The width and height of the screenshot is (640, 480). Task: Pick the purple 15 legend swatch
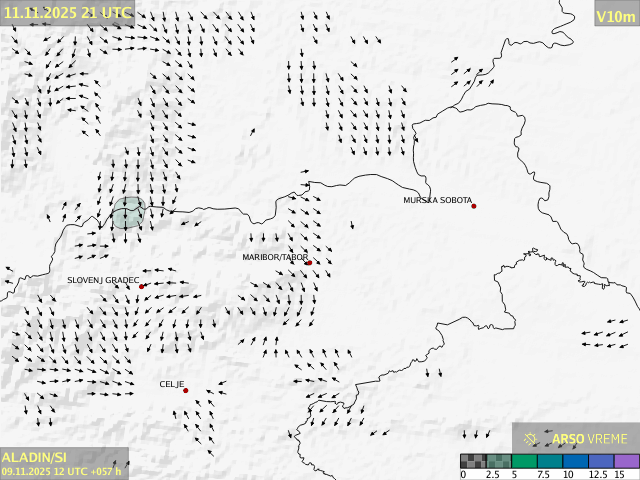click(625, 461)
